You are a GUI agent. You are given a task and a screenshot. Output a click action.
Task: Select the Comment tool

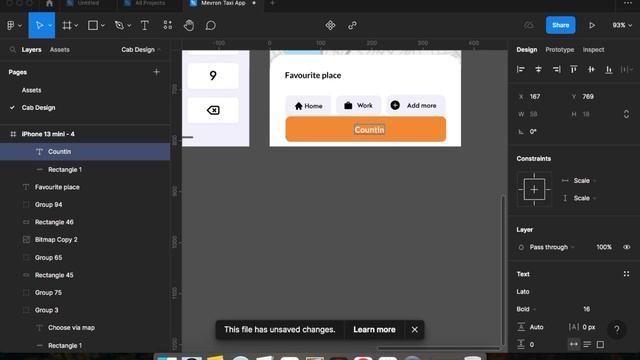point(211,25)
